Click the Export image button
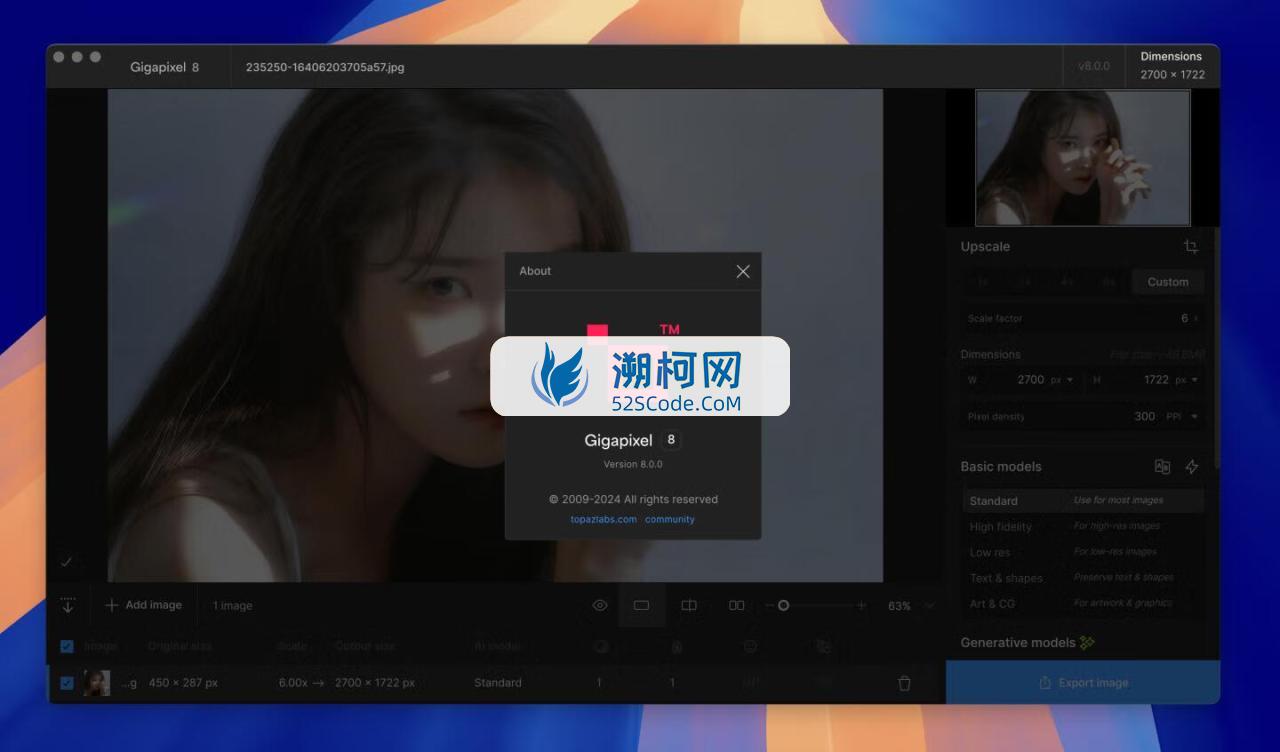This screenshot has width=1280, height=752. click(1083, 682)
